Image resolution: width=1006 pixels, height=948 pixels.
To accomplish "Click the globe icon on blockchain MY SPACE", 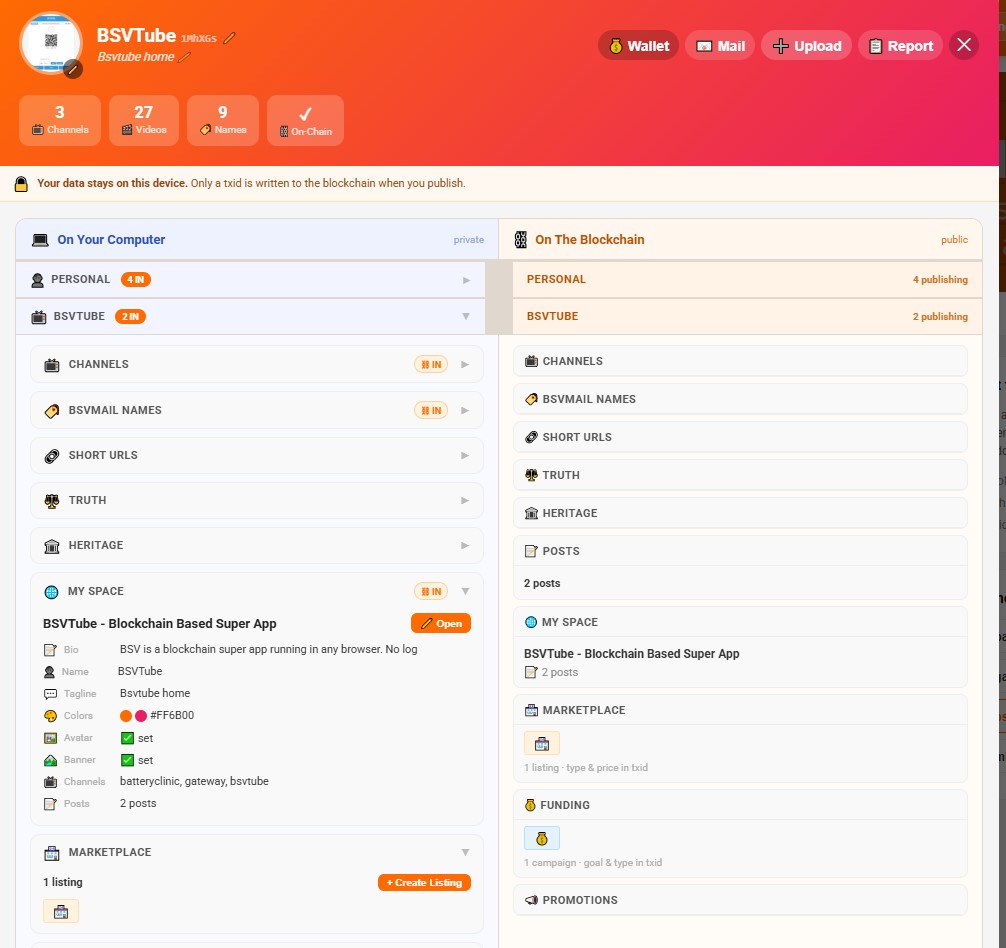I will pos(531,622).
